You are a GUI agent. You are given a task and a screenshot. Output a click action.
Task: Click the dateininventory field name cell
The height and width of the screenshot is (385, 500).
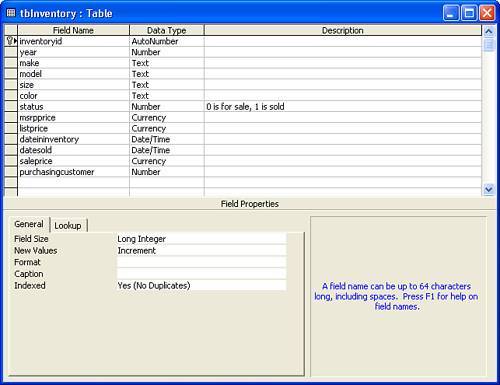click(x=73, y=139)
